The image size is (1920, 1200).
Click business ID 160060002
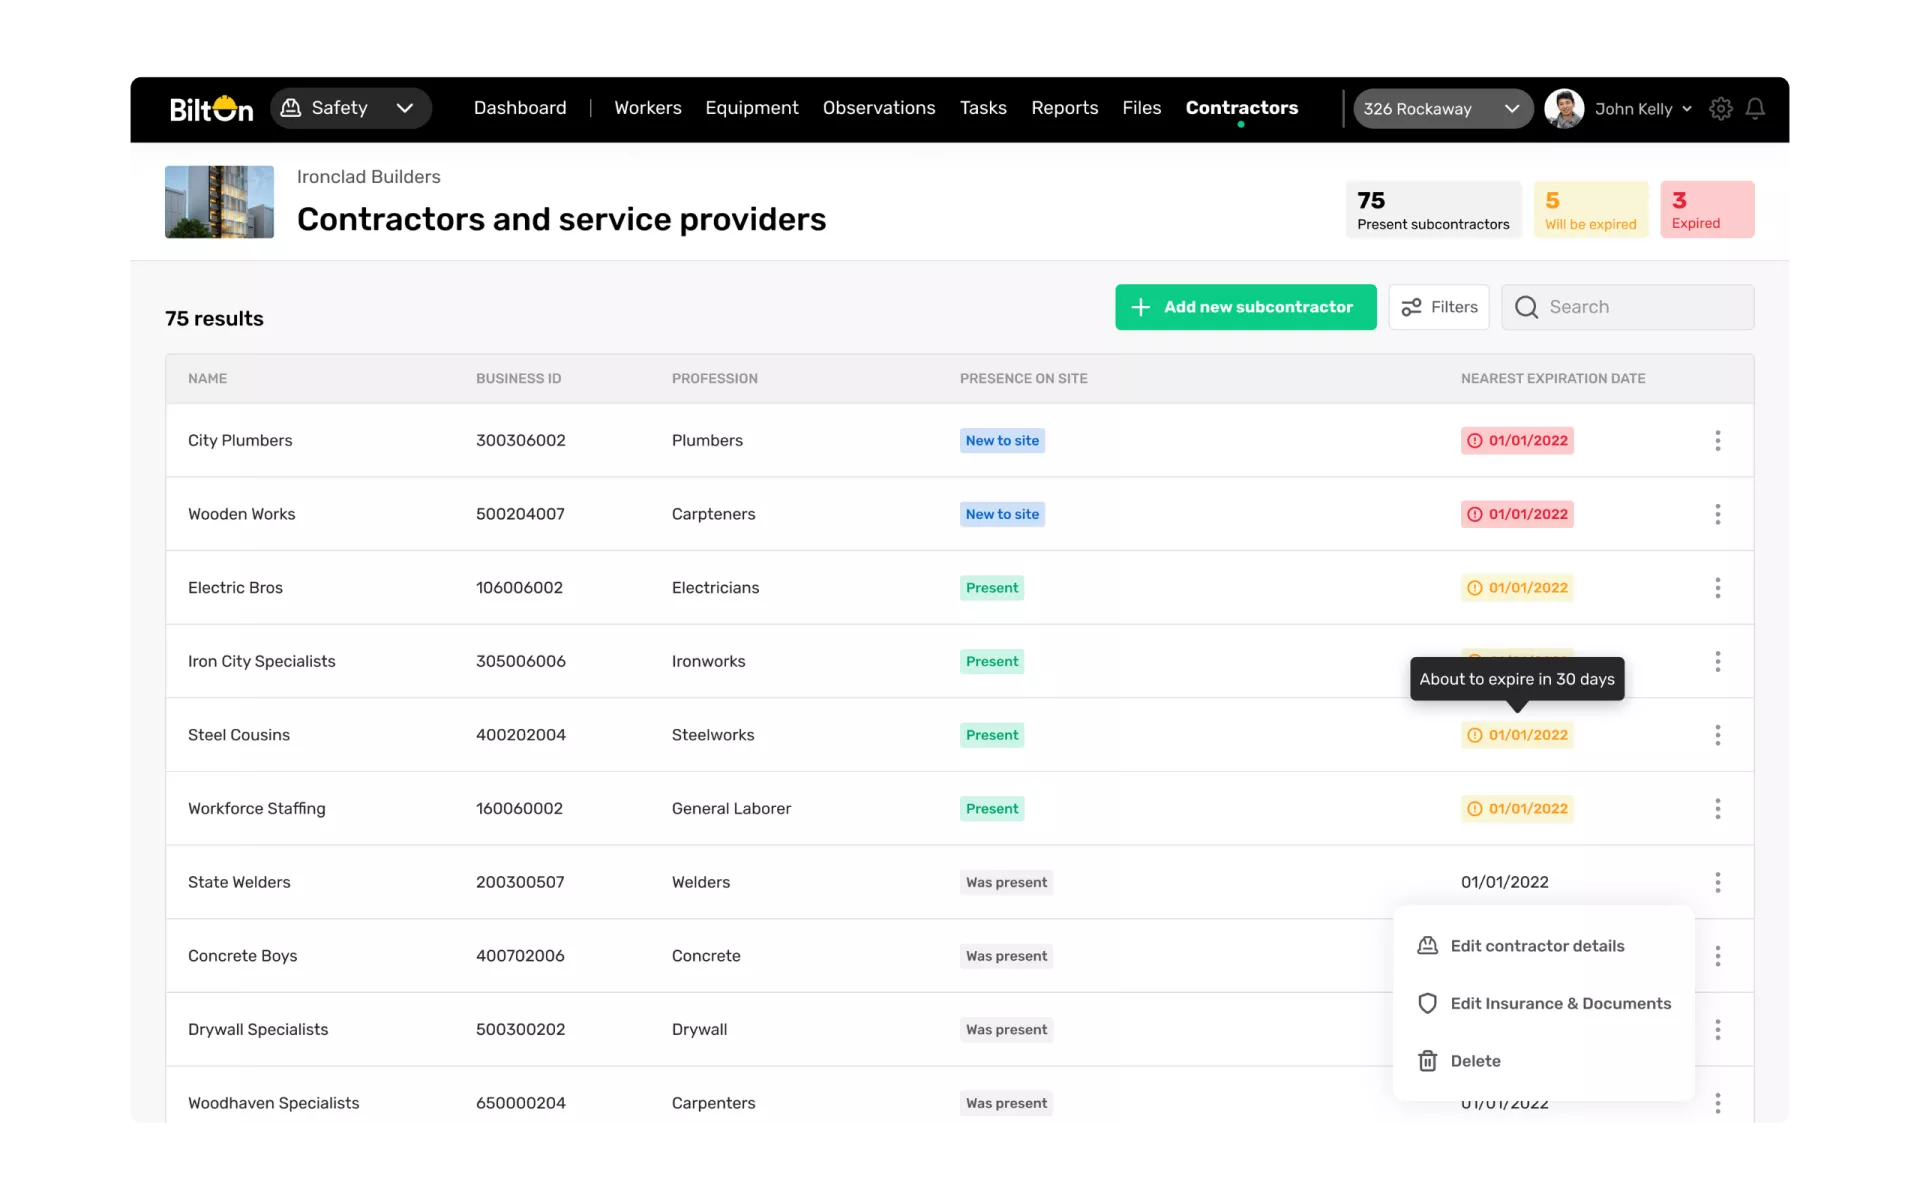tap(520, 809)
